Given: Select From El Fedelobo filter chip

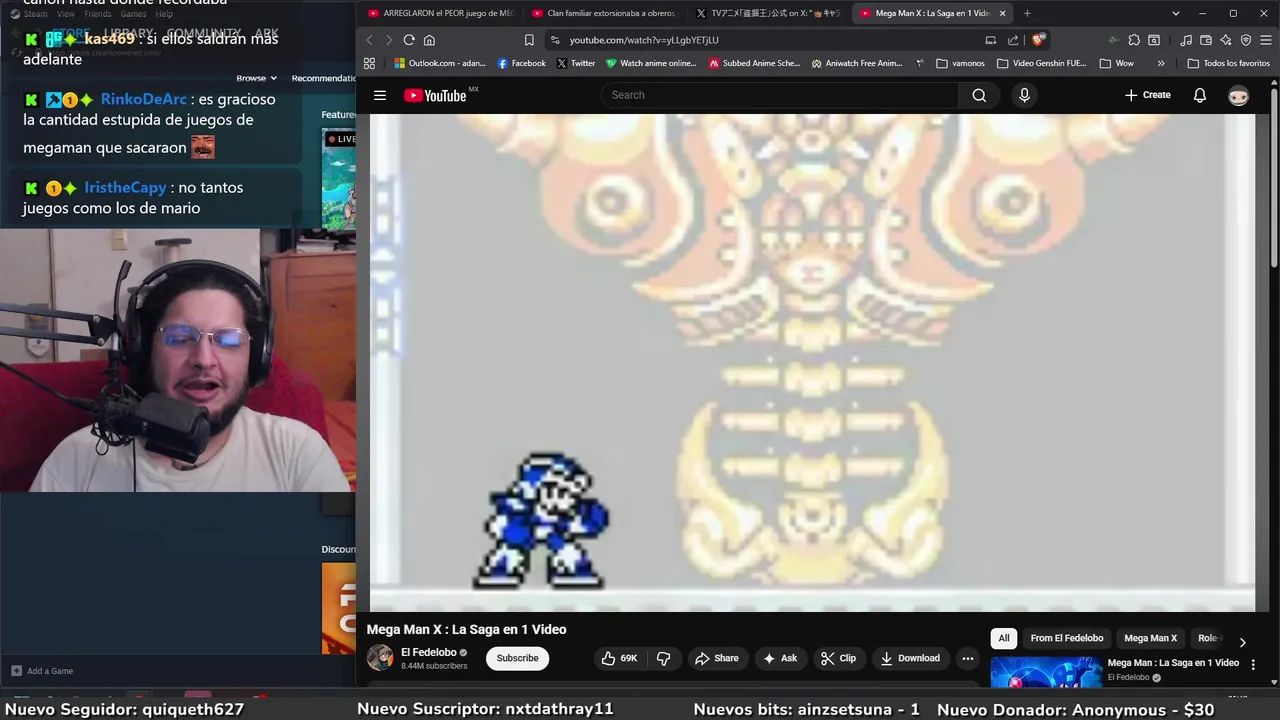Looking at the screenshot, I should tap(1067, 638).
